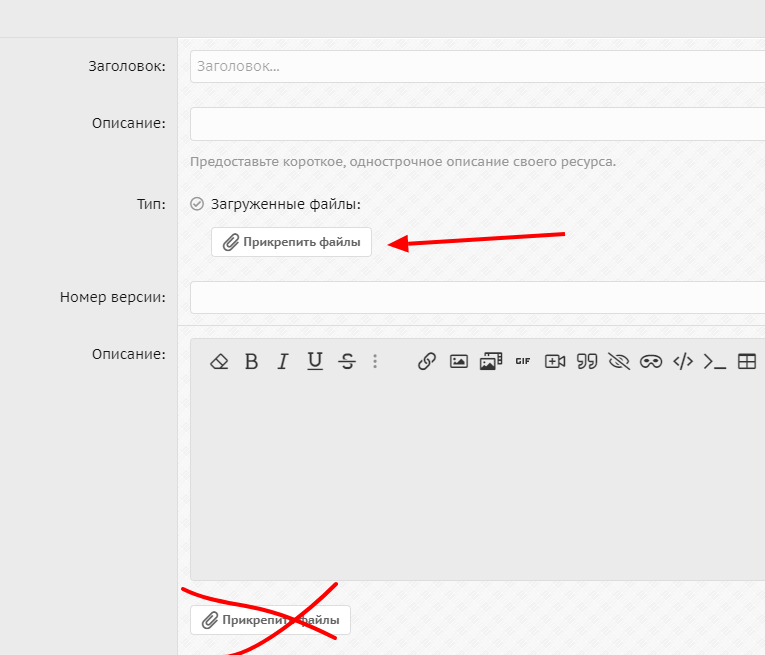
Task: Click hint text 'Предоставьте короткое, однострочное описание'
Action: point(403,161)
